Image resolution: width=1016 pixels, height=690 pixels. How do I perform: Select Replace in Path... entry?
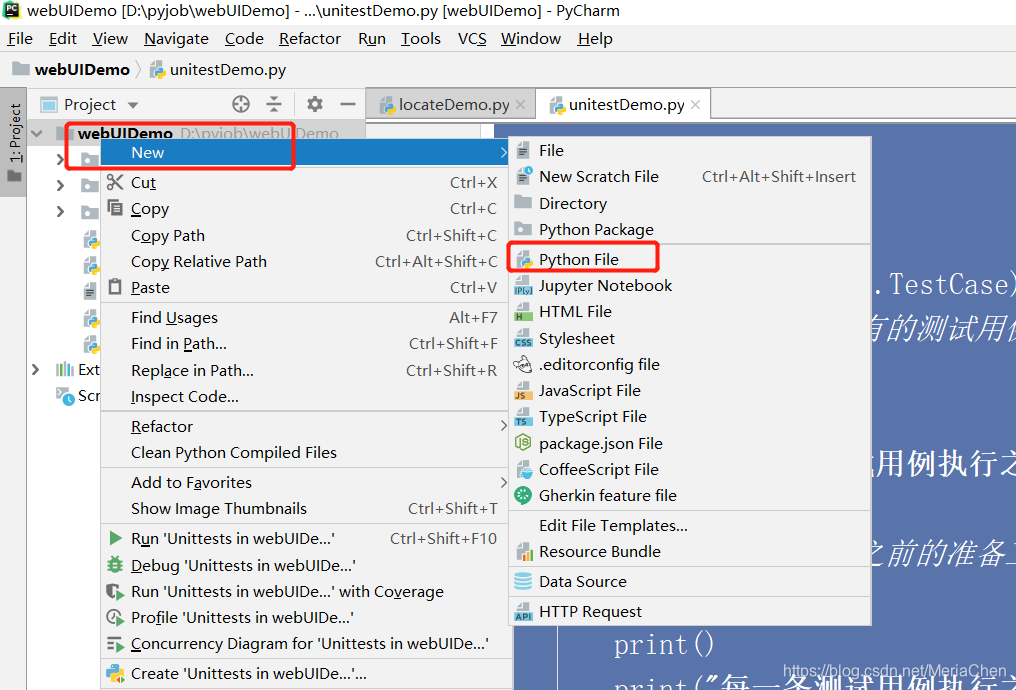(x=306, y=370)
